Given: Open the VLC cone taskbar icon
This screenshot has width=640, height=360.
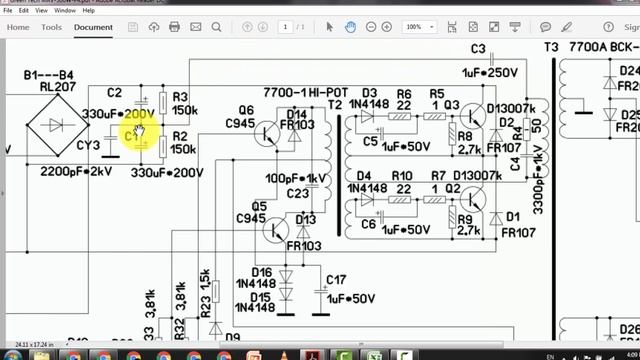Looking at the screenshot, I should pyautogui.click(x=284, y=356).
